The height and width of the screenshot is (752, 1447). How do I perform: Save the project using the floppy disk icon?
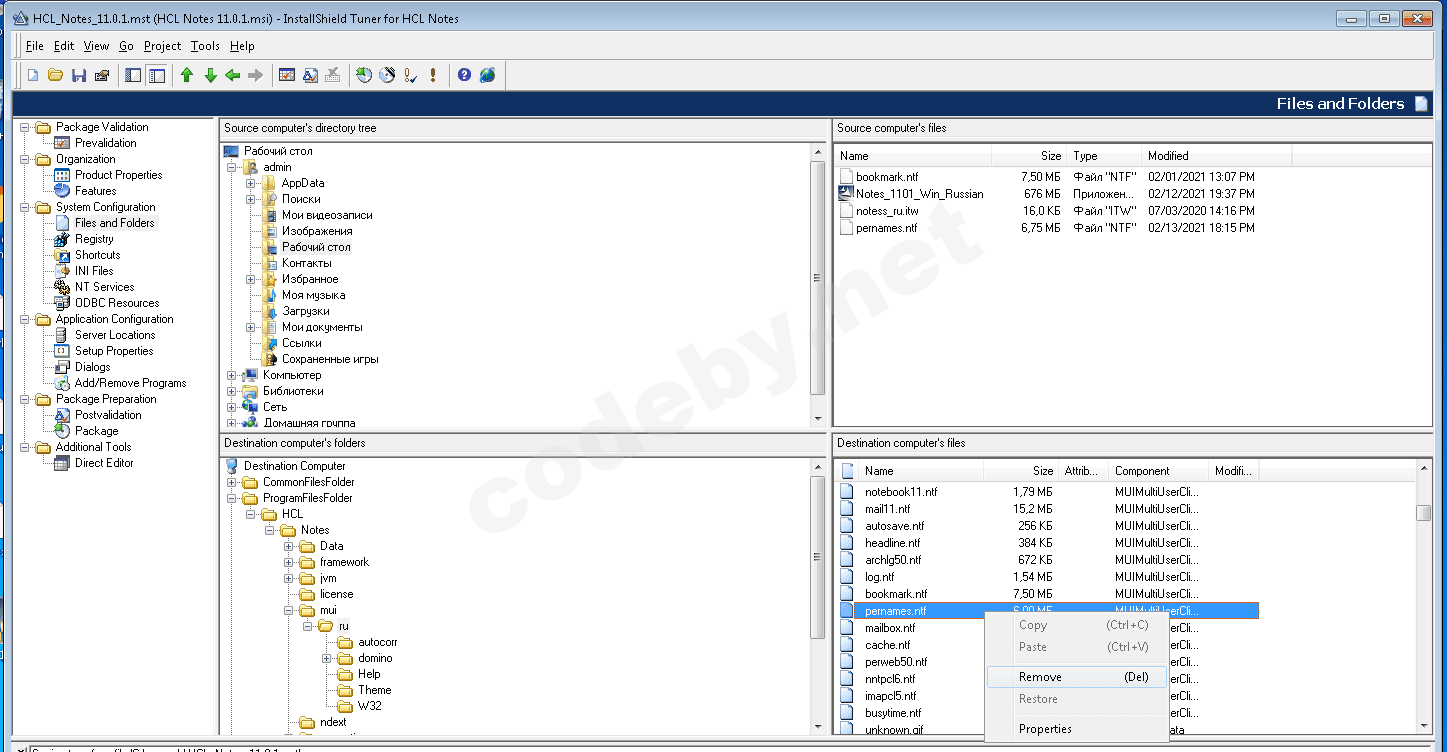click(79, 75)
